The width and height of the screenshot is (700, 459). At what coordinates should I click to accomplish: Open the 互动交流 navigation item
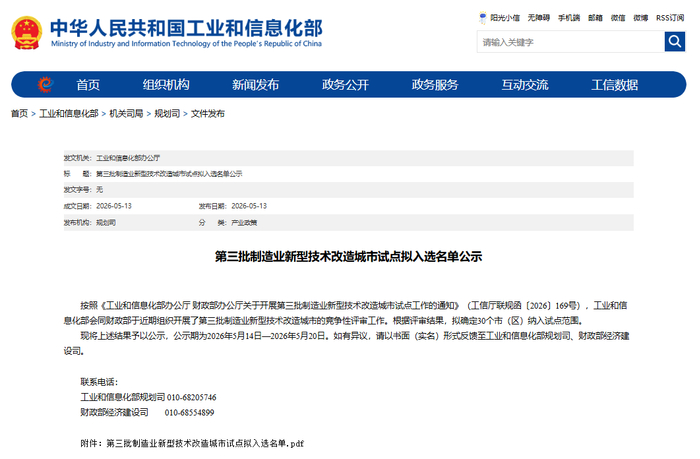click(x=525, y=85)
